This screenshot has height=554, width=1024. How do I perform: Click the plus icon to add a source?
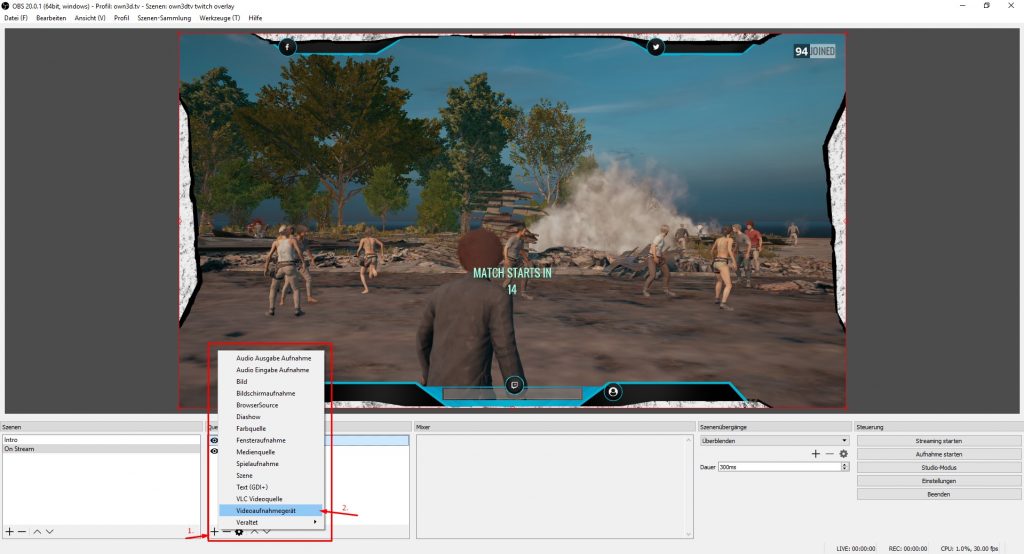coord(214,531)
